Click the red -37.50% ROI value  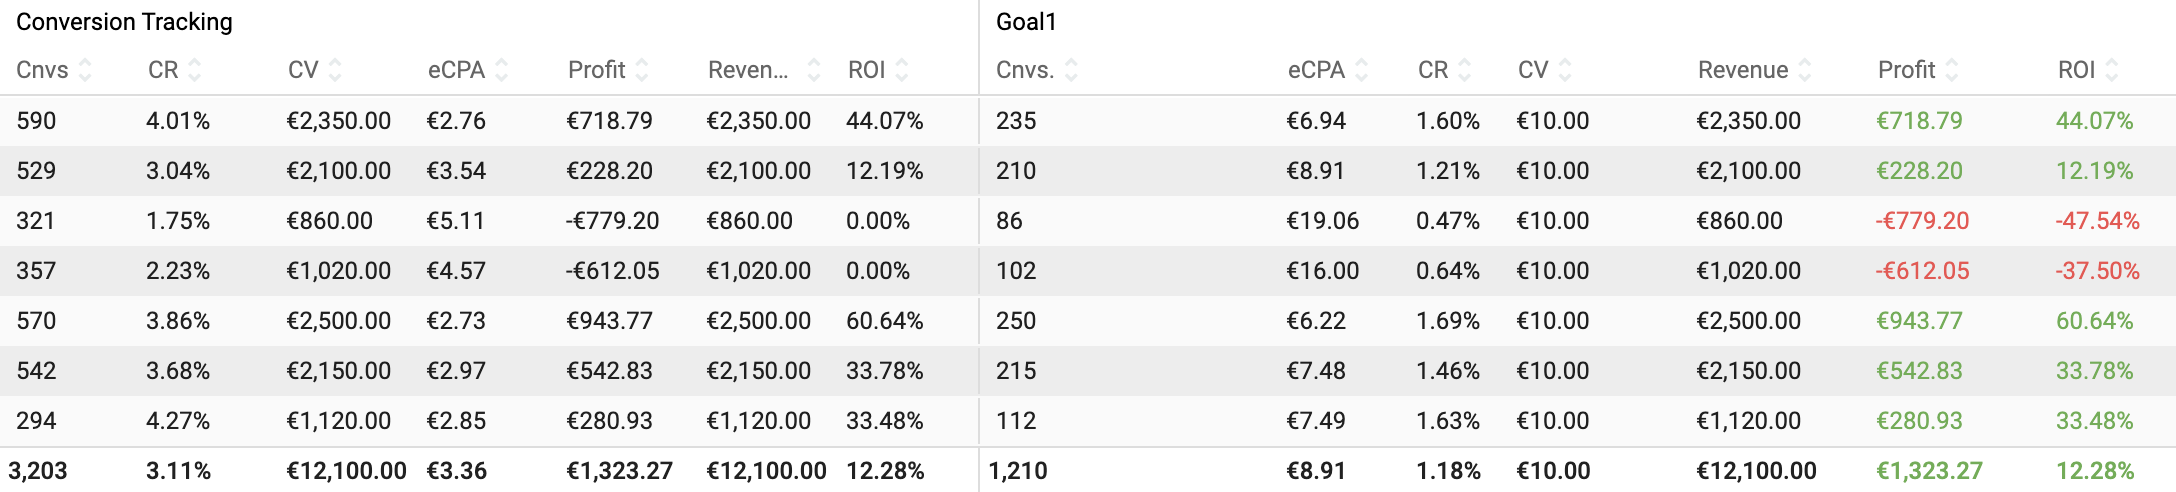pyautogui.click(x=2097, y=271)
